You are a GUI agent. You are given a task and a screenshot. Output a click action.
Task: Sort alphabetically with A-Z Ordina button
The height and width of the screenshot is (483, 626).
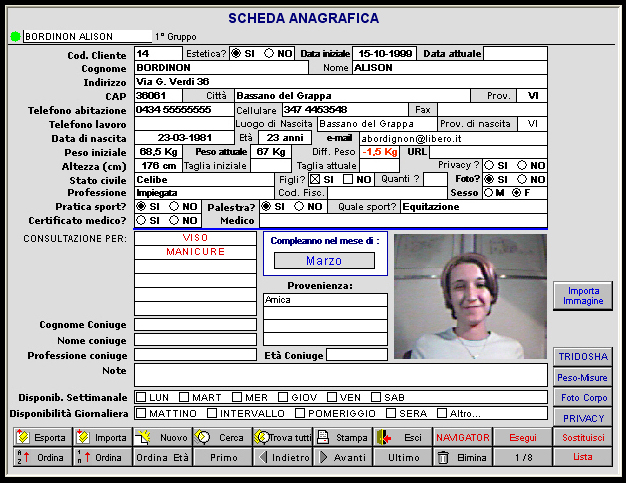pyautogui.click(x=43, y=457)
